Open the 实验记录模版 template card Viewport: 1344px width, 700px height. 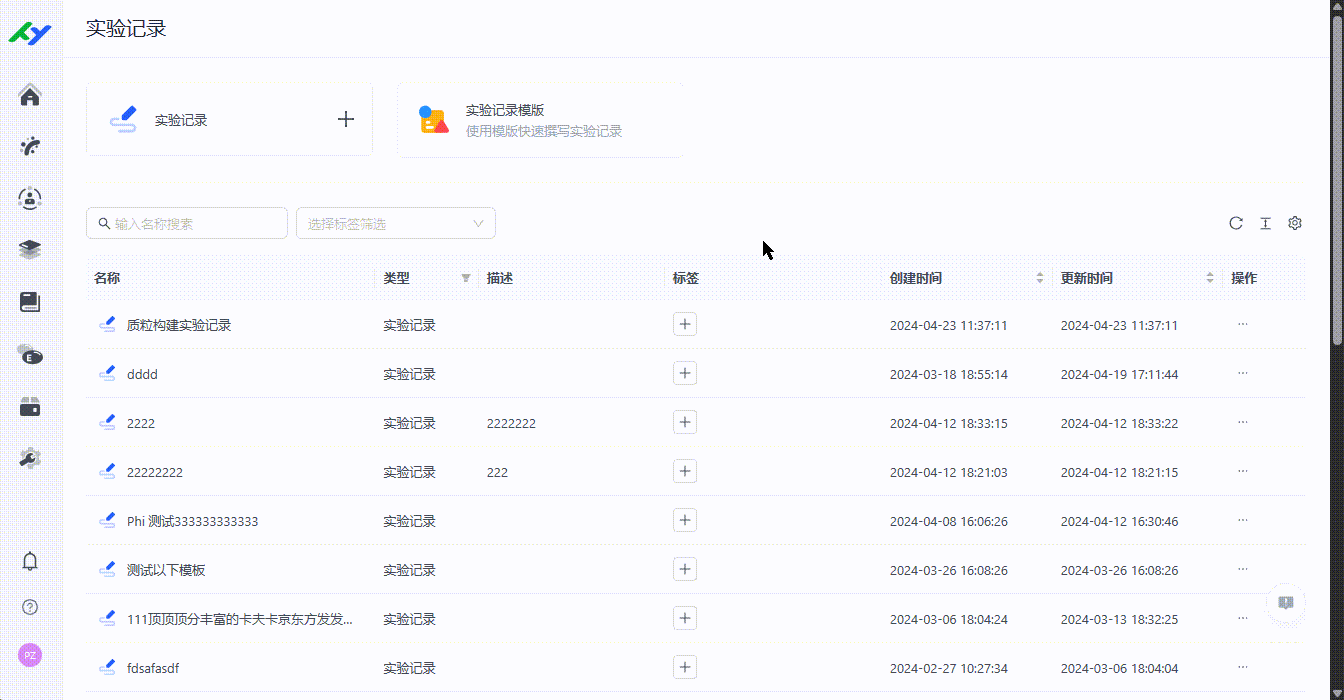click(540, 120)
